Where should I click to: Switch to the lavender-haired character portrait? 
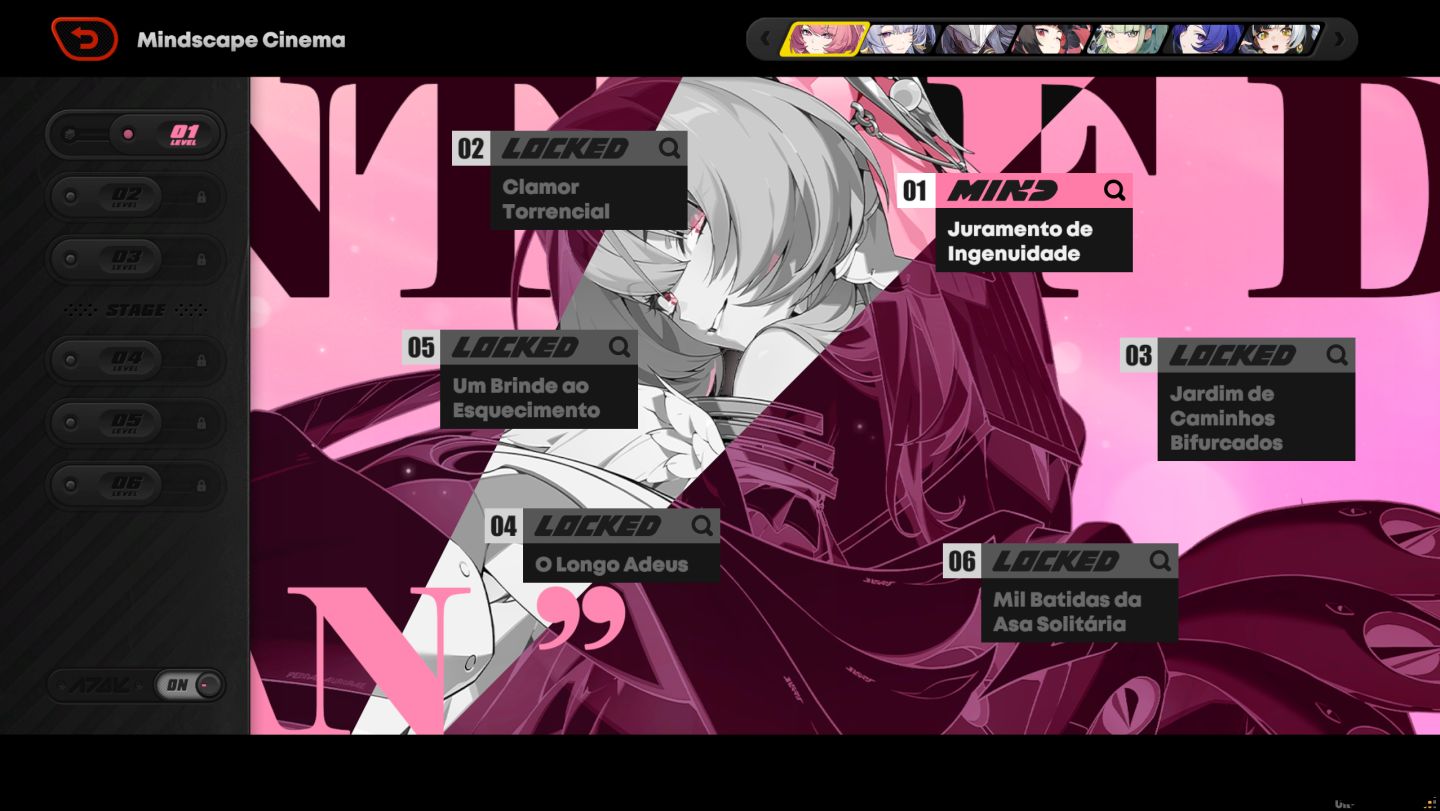coord(898,39)
